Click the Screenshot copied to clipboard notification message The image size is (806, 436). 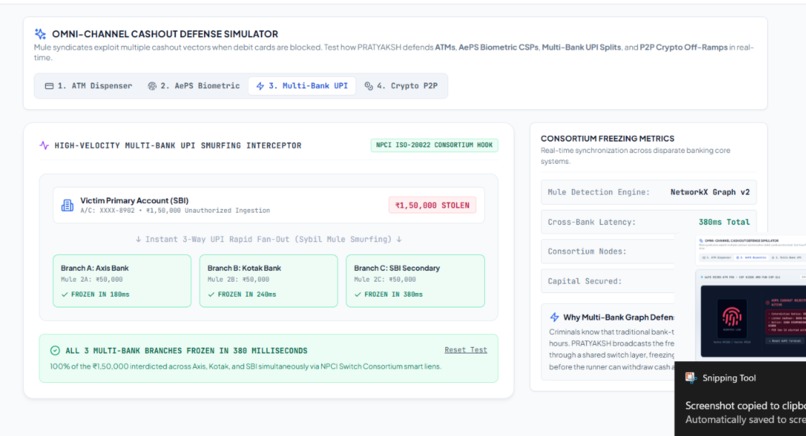coord(745,406)
